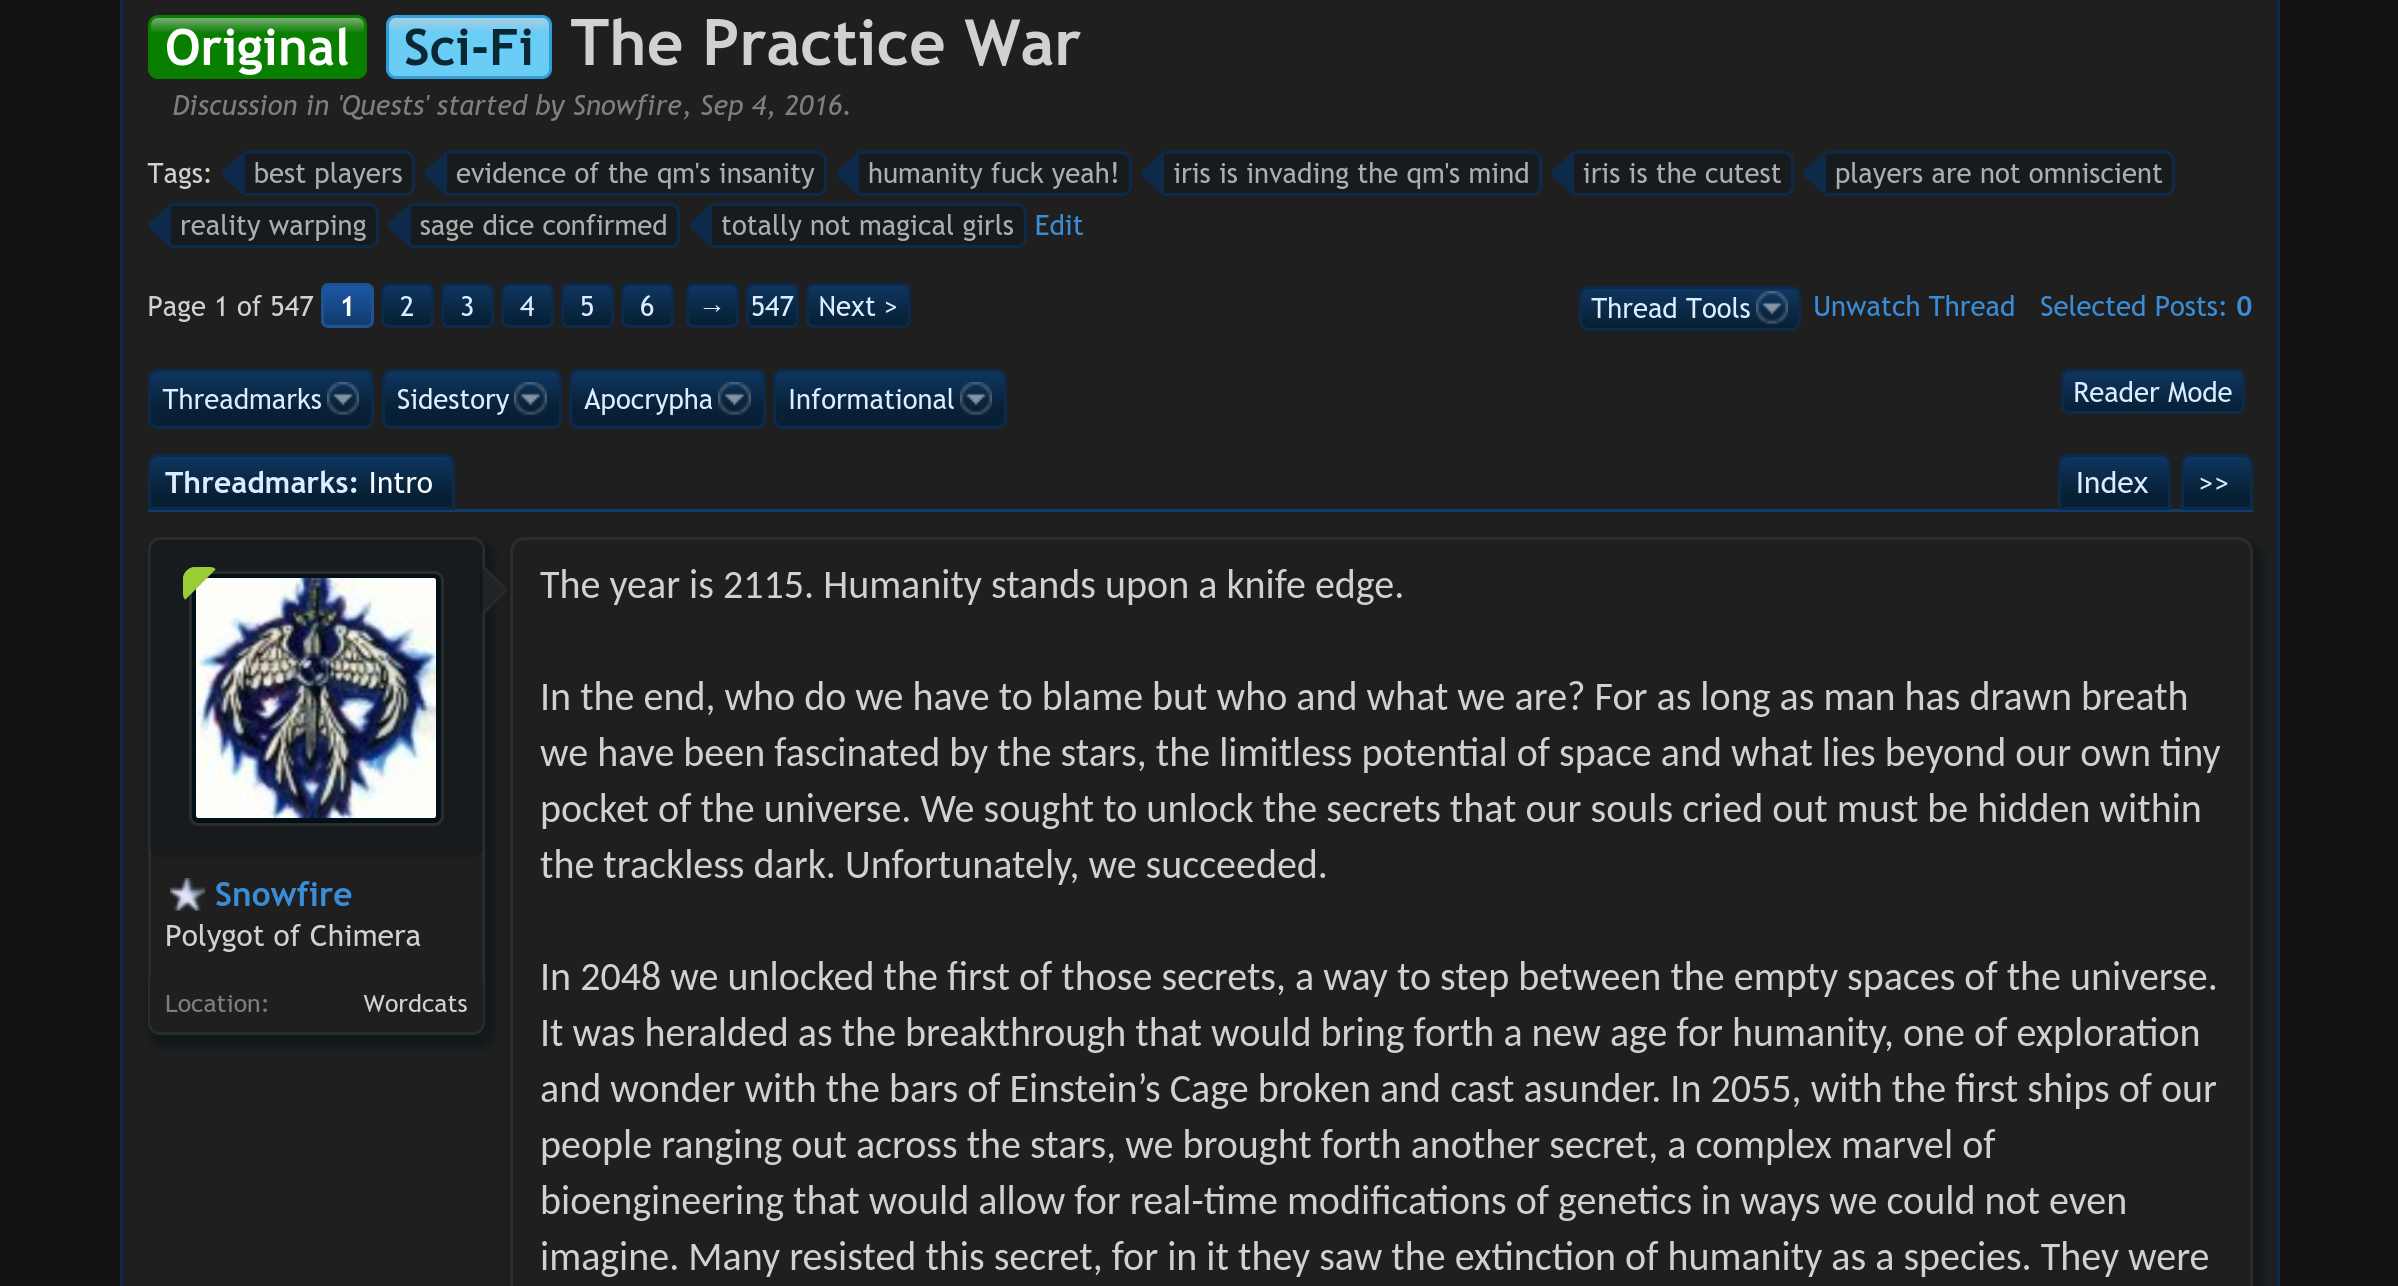Open Snowfire's profile link
Viewport: 2398px width, 1286px height.
click(283, 894)
